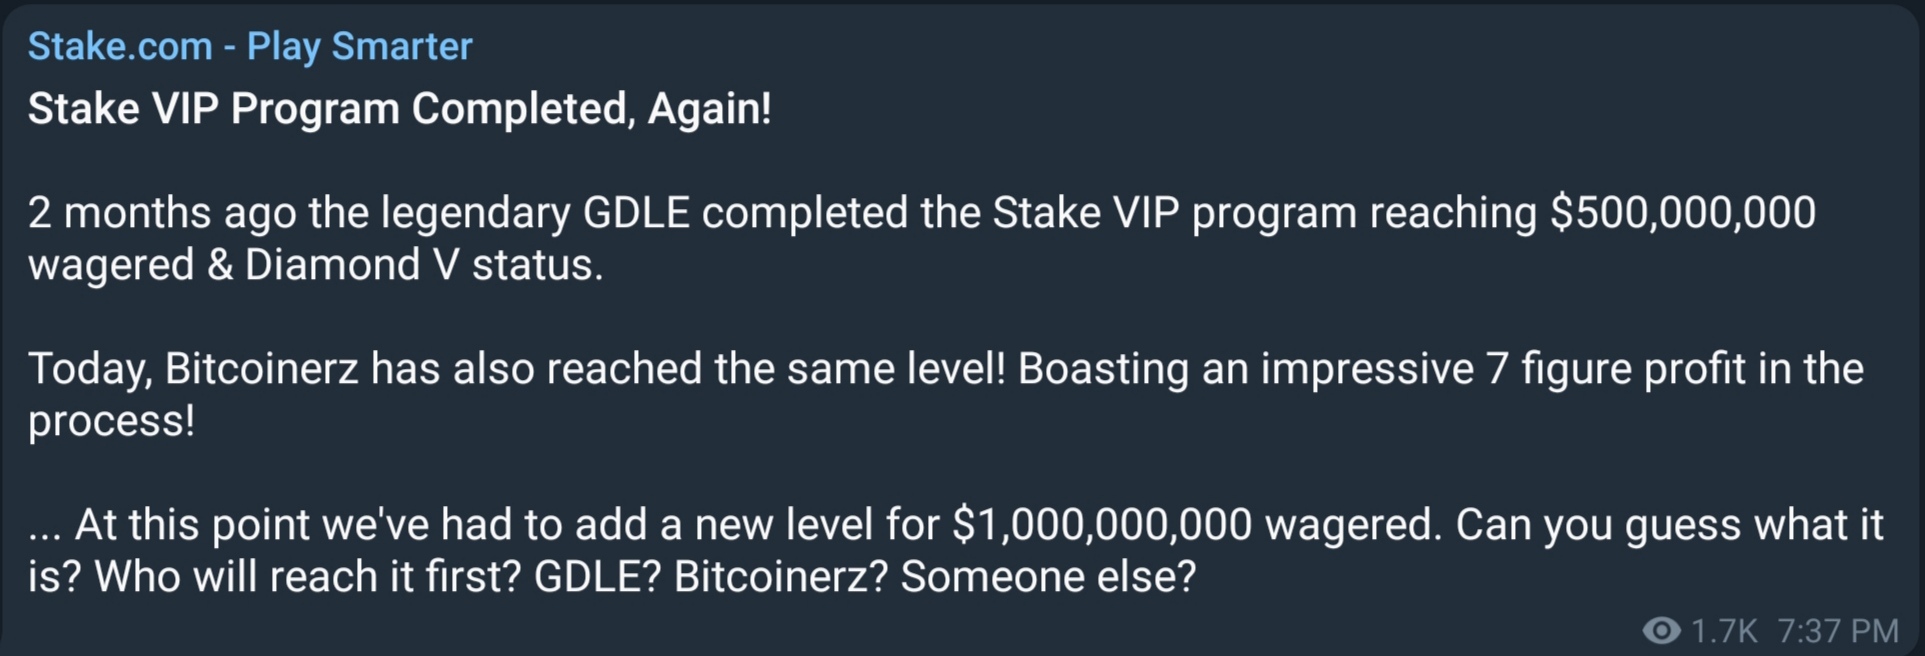Click the word process! in the message
Screen dimensions: 1925x656
pyautogui.click(x=111, y=422)
